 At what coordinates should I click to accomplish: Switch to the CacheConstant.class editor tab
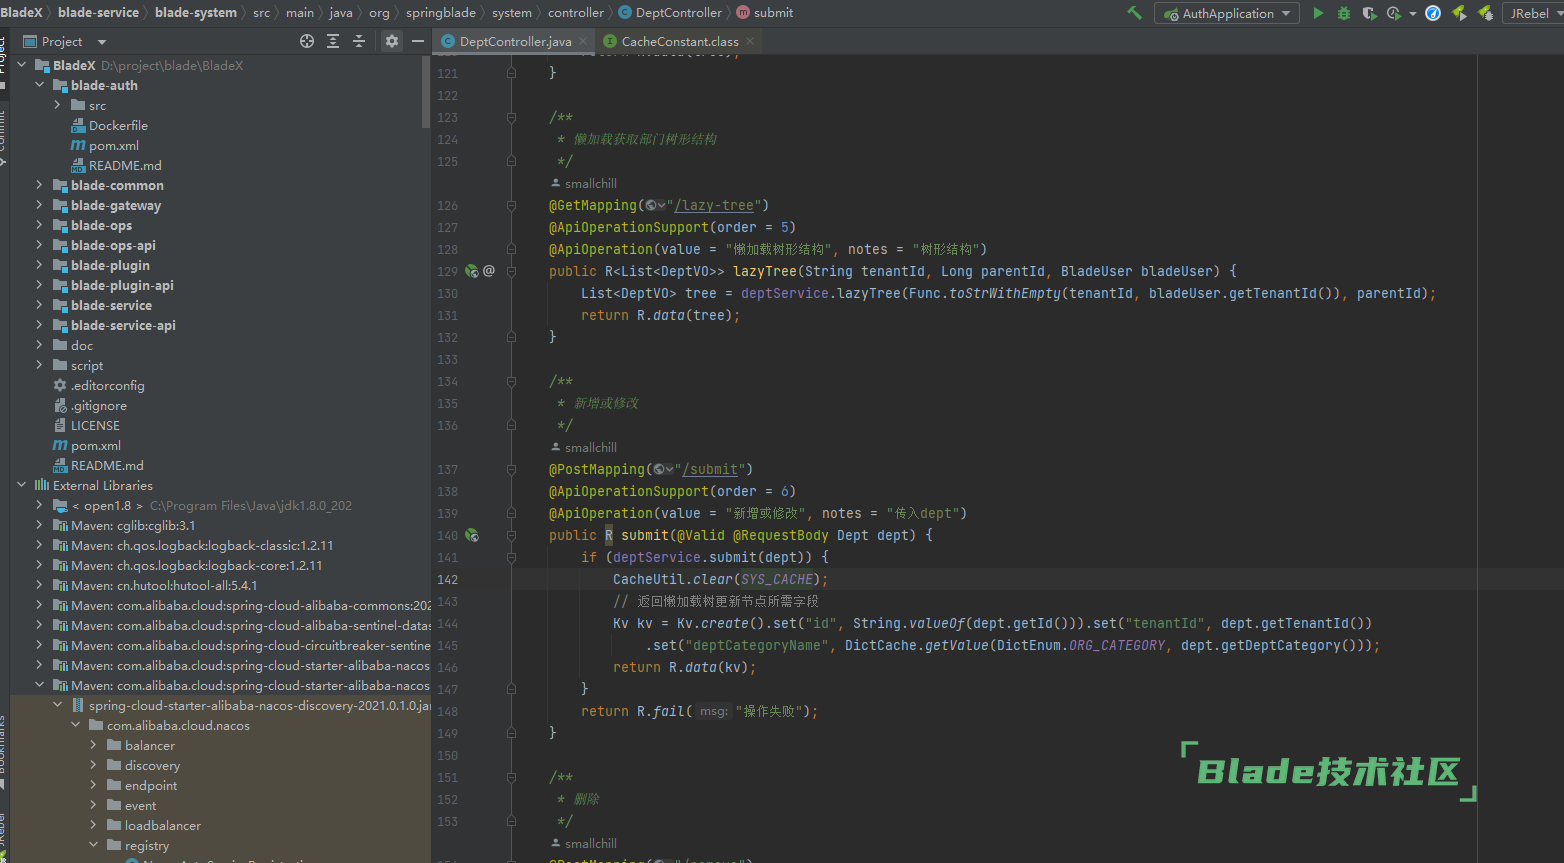(680, 41)
